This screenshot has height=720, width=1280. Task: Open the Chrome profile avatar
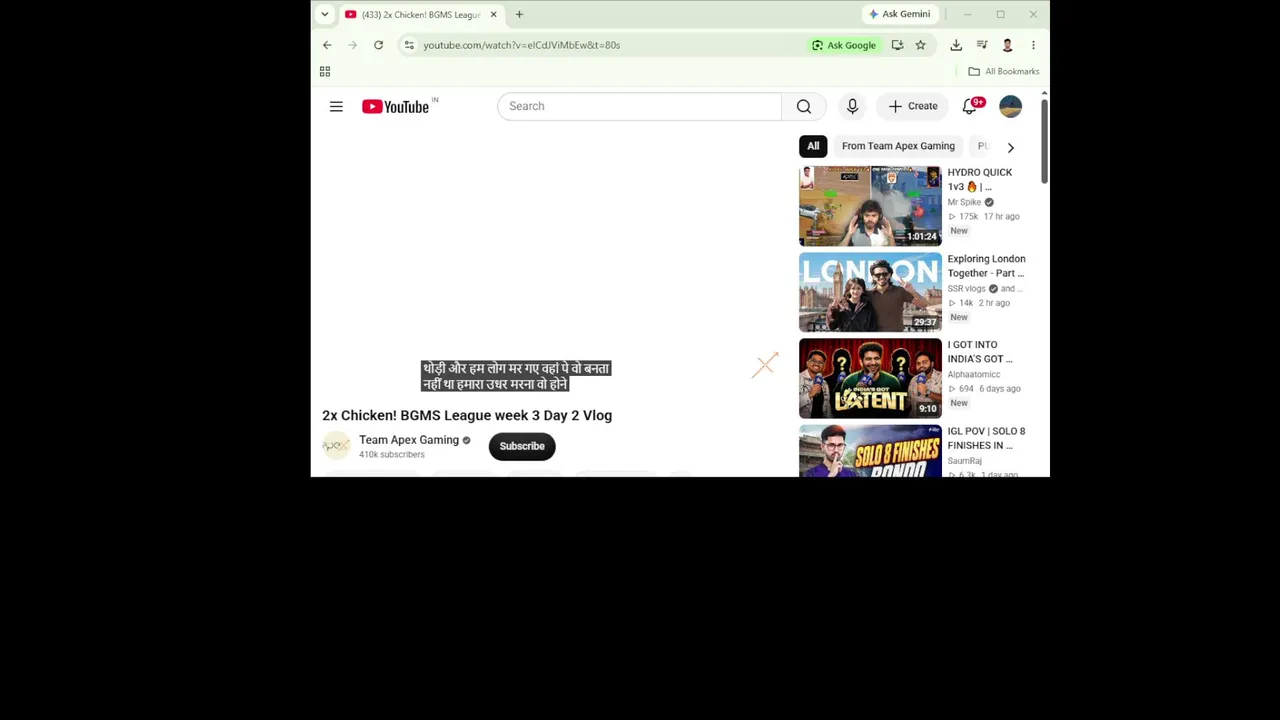tap(1007, 45)
